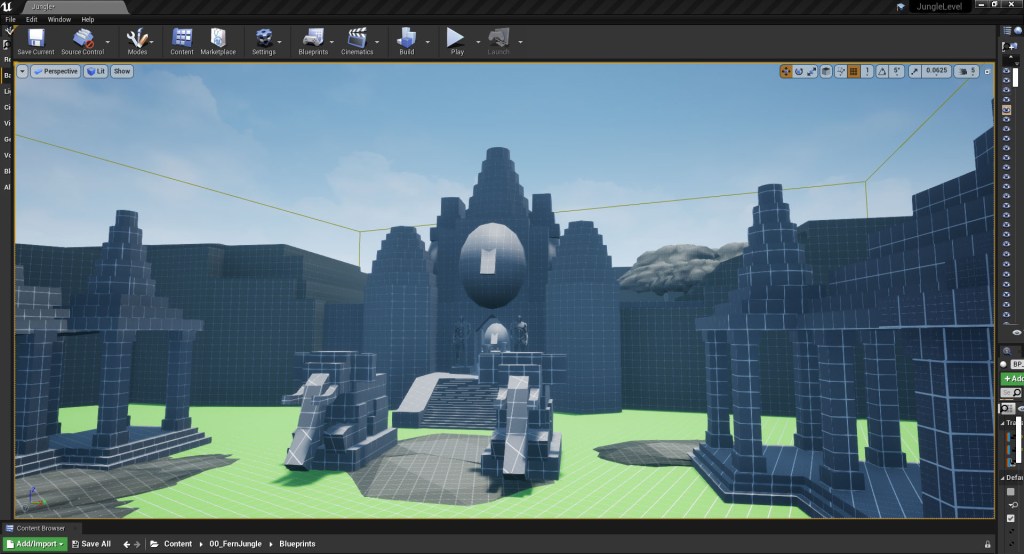The width and height of the screenshot is (1024, 554).
Task: Click the Save All button
Action: click(91, 544)
